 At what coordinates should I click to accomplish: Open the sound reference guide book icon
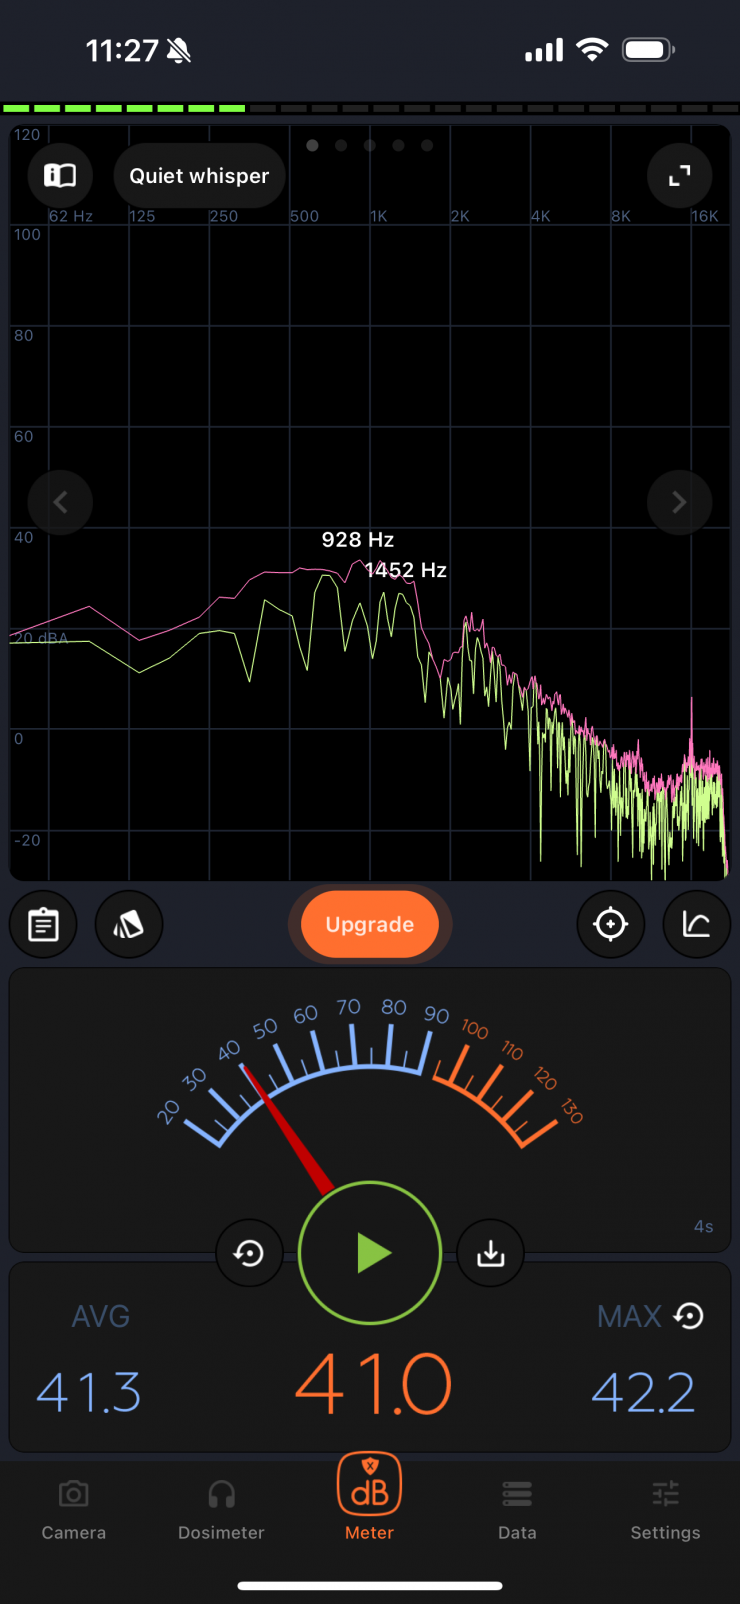(x=60, y=176)
